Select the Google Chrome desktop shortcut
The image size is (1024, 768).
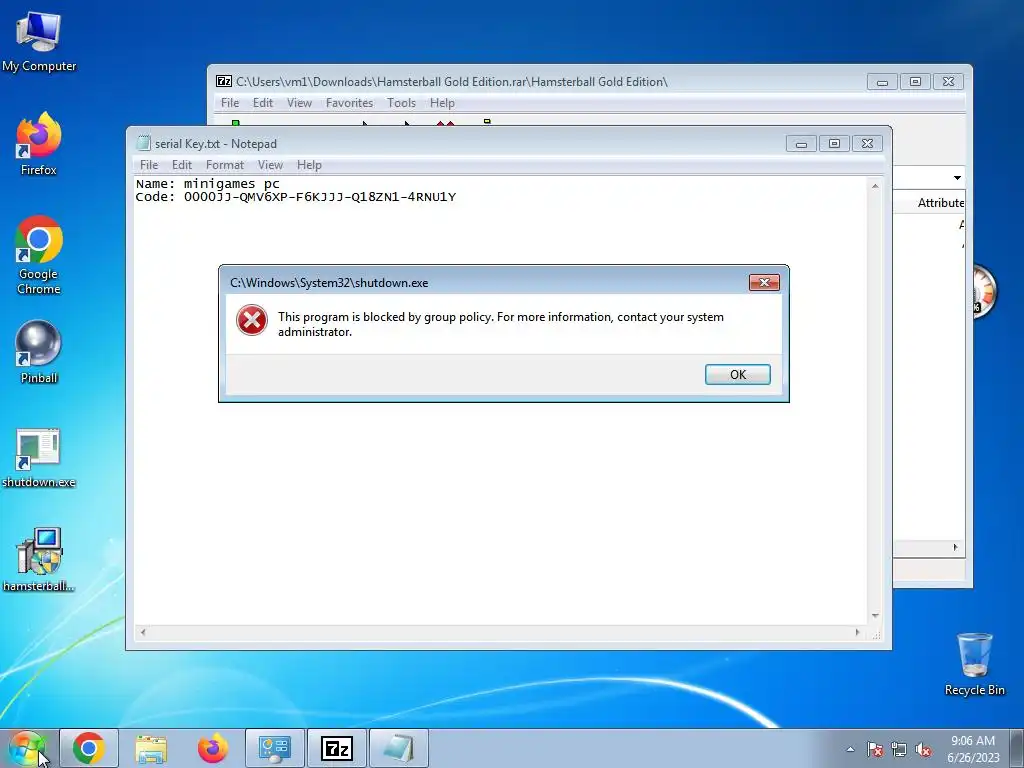(39, 255)
